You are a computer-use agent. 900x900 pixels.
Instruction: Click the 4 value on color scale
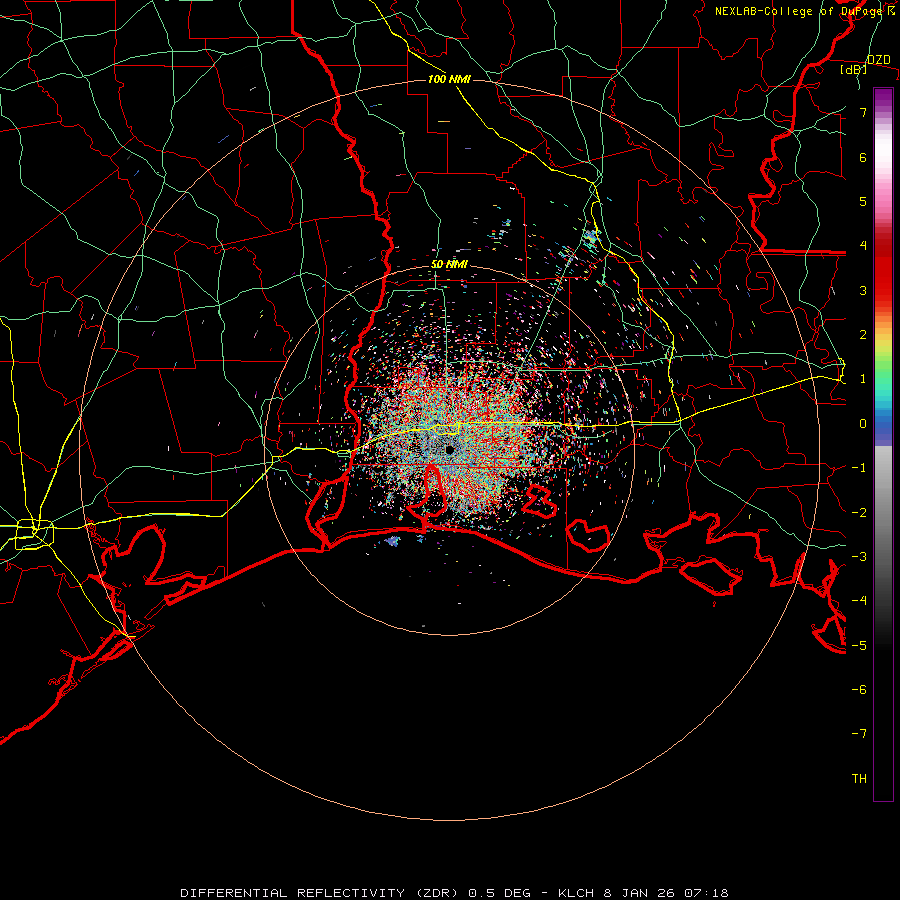(863, 246)
